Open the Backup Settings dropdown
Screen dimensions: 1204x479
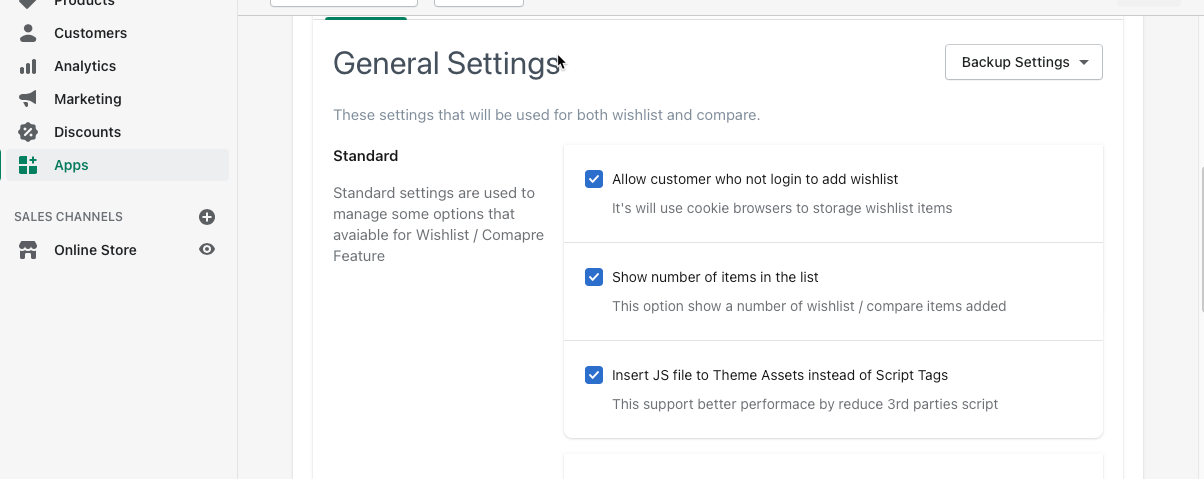(1015, 62)
